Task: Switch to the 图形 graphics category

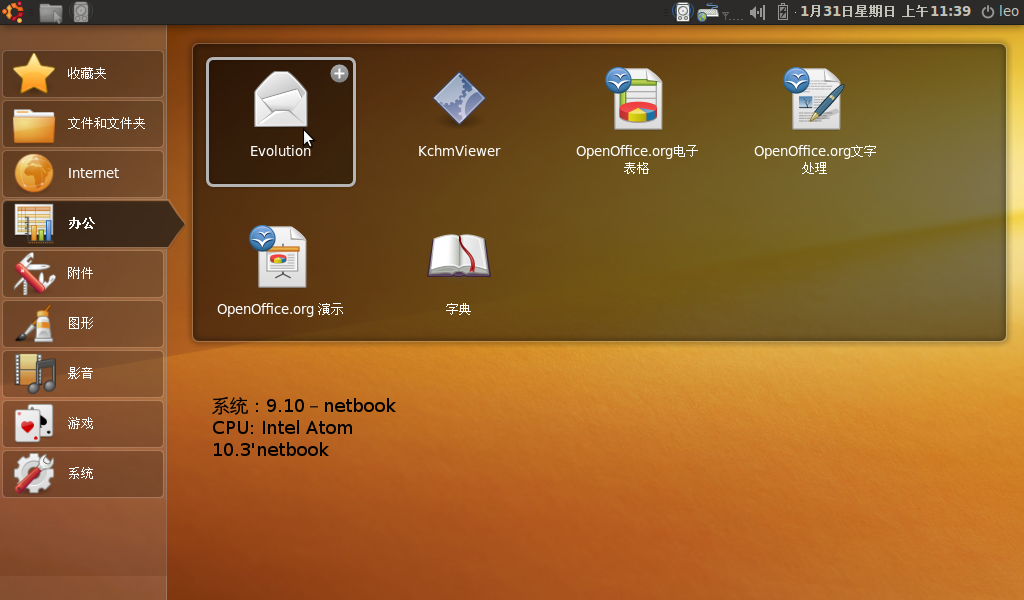Action: tap(83, 324)
